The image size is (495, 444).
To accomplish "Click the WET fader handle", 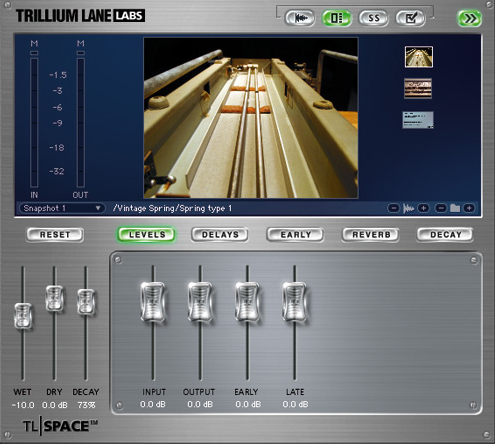I will 23,316.
